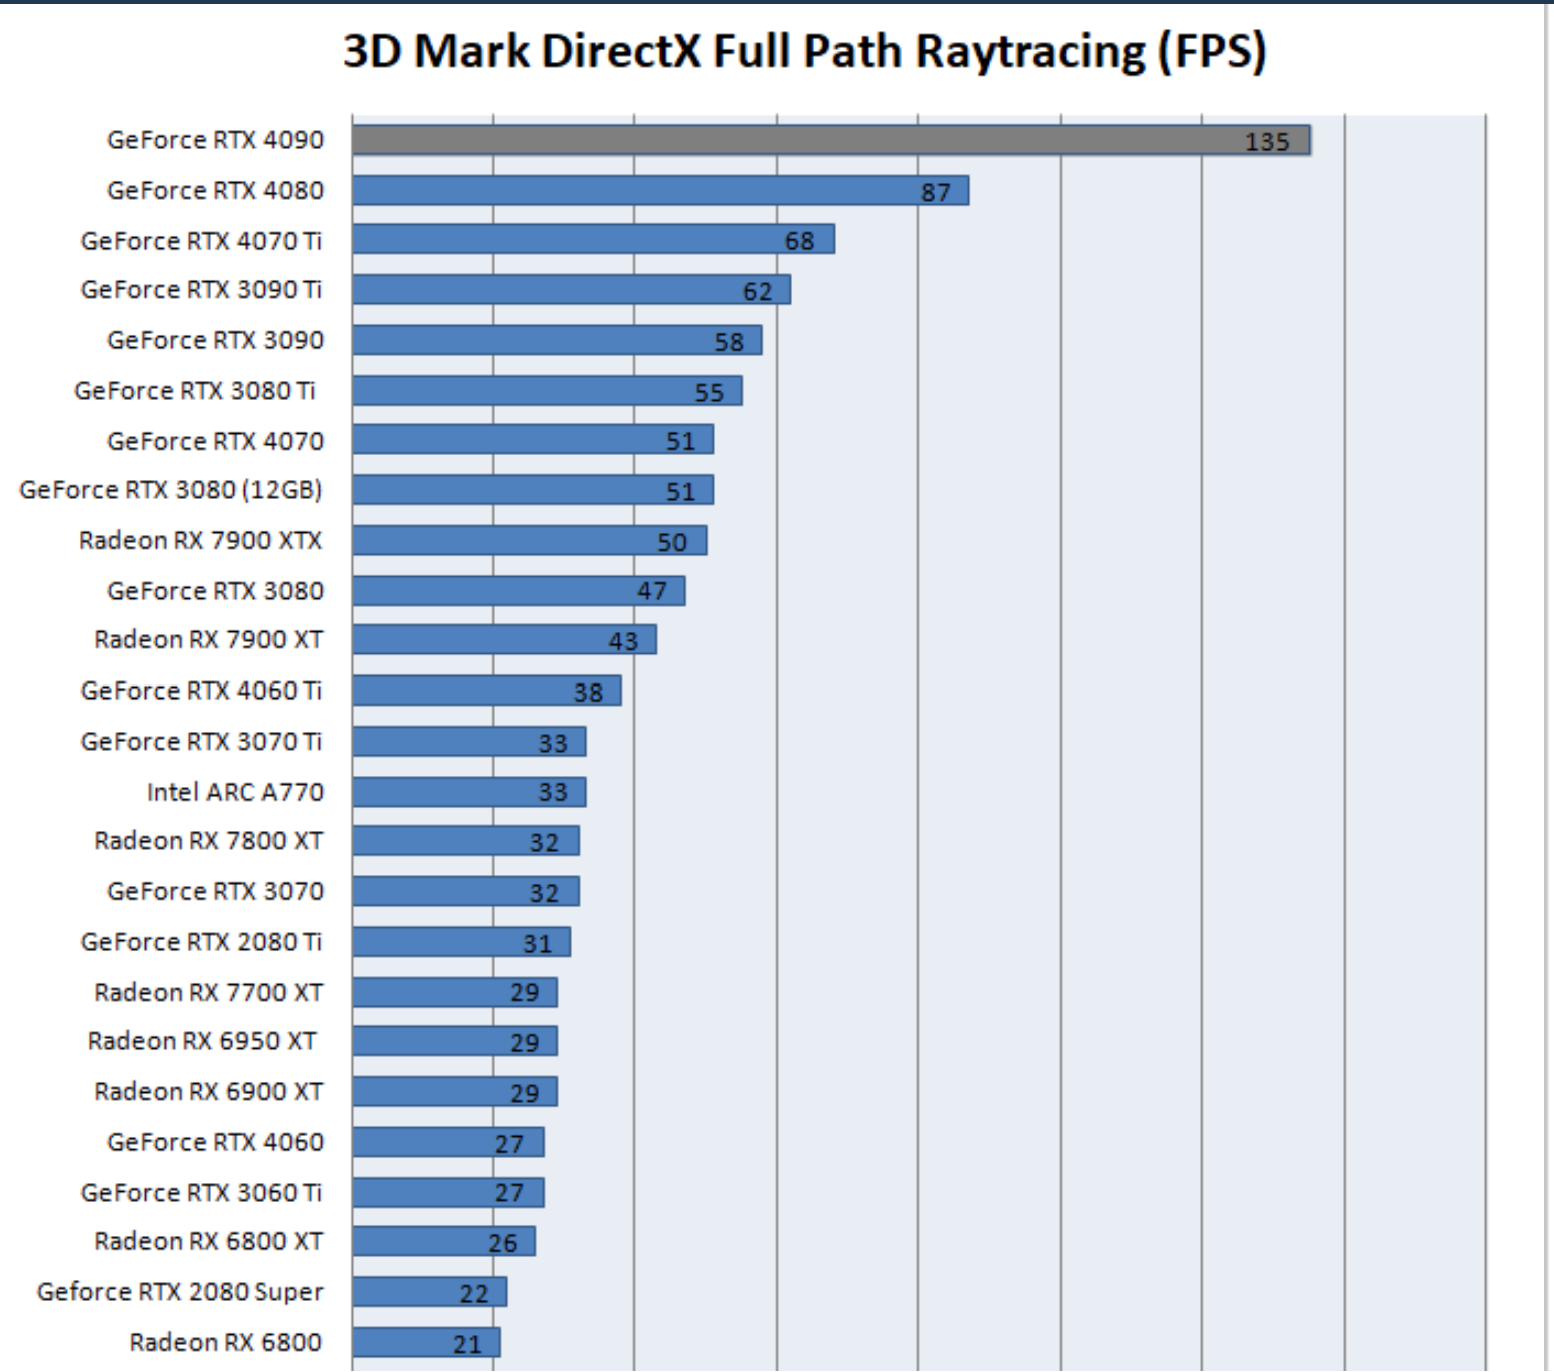Click the 62 value on RTX 3090 Ti bar
The image size is (1554, 1372).
(757, 291)
